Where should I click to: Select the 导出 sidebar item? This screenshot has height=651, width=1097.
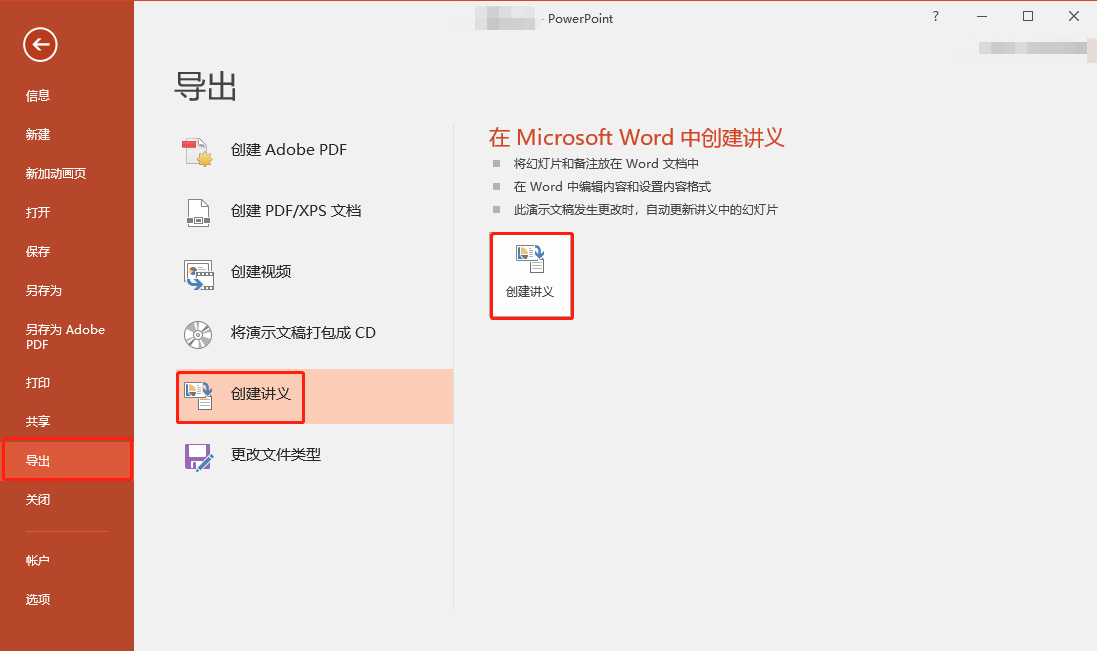67,459
